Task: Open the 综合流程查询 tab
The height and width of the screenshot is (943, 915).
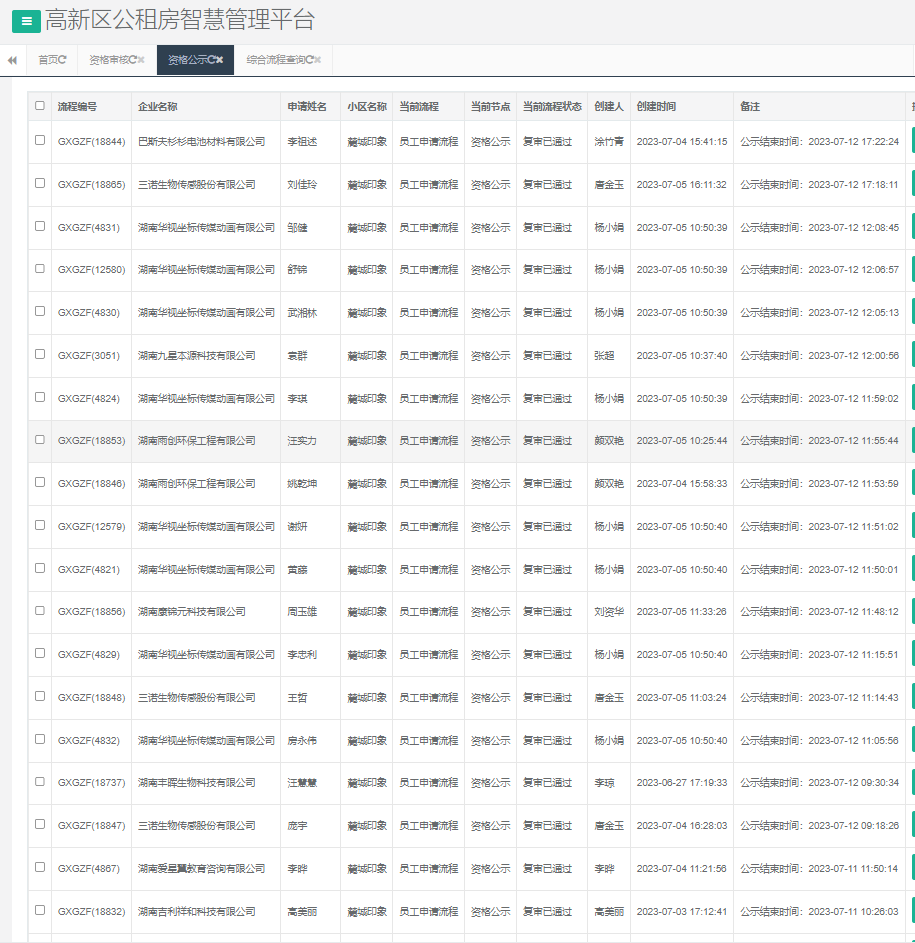Action: (x=275, y=60)
